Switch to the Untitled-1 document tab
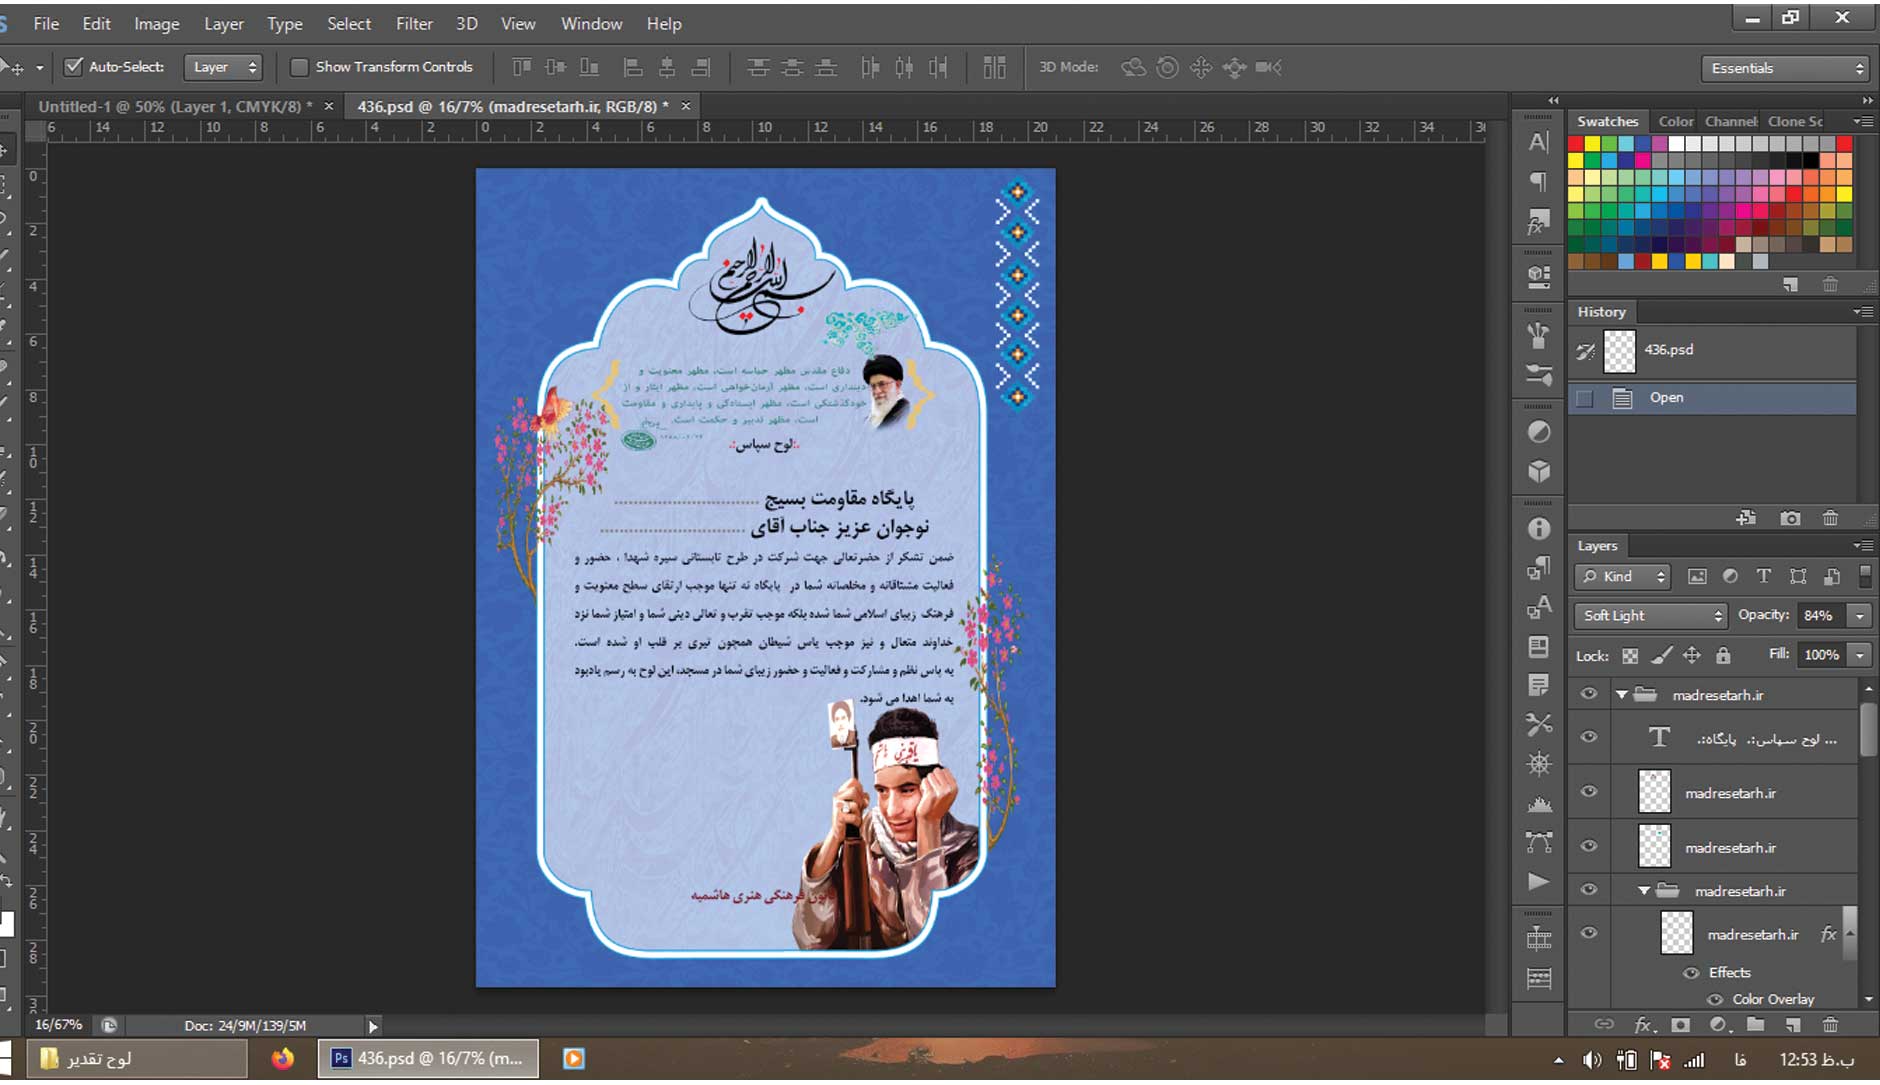This screenshot has height=1085, width=1880. pos(175,106)
